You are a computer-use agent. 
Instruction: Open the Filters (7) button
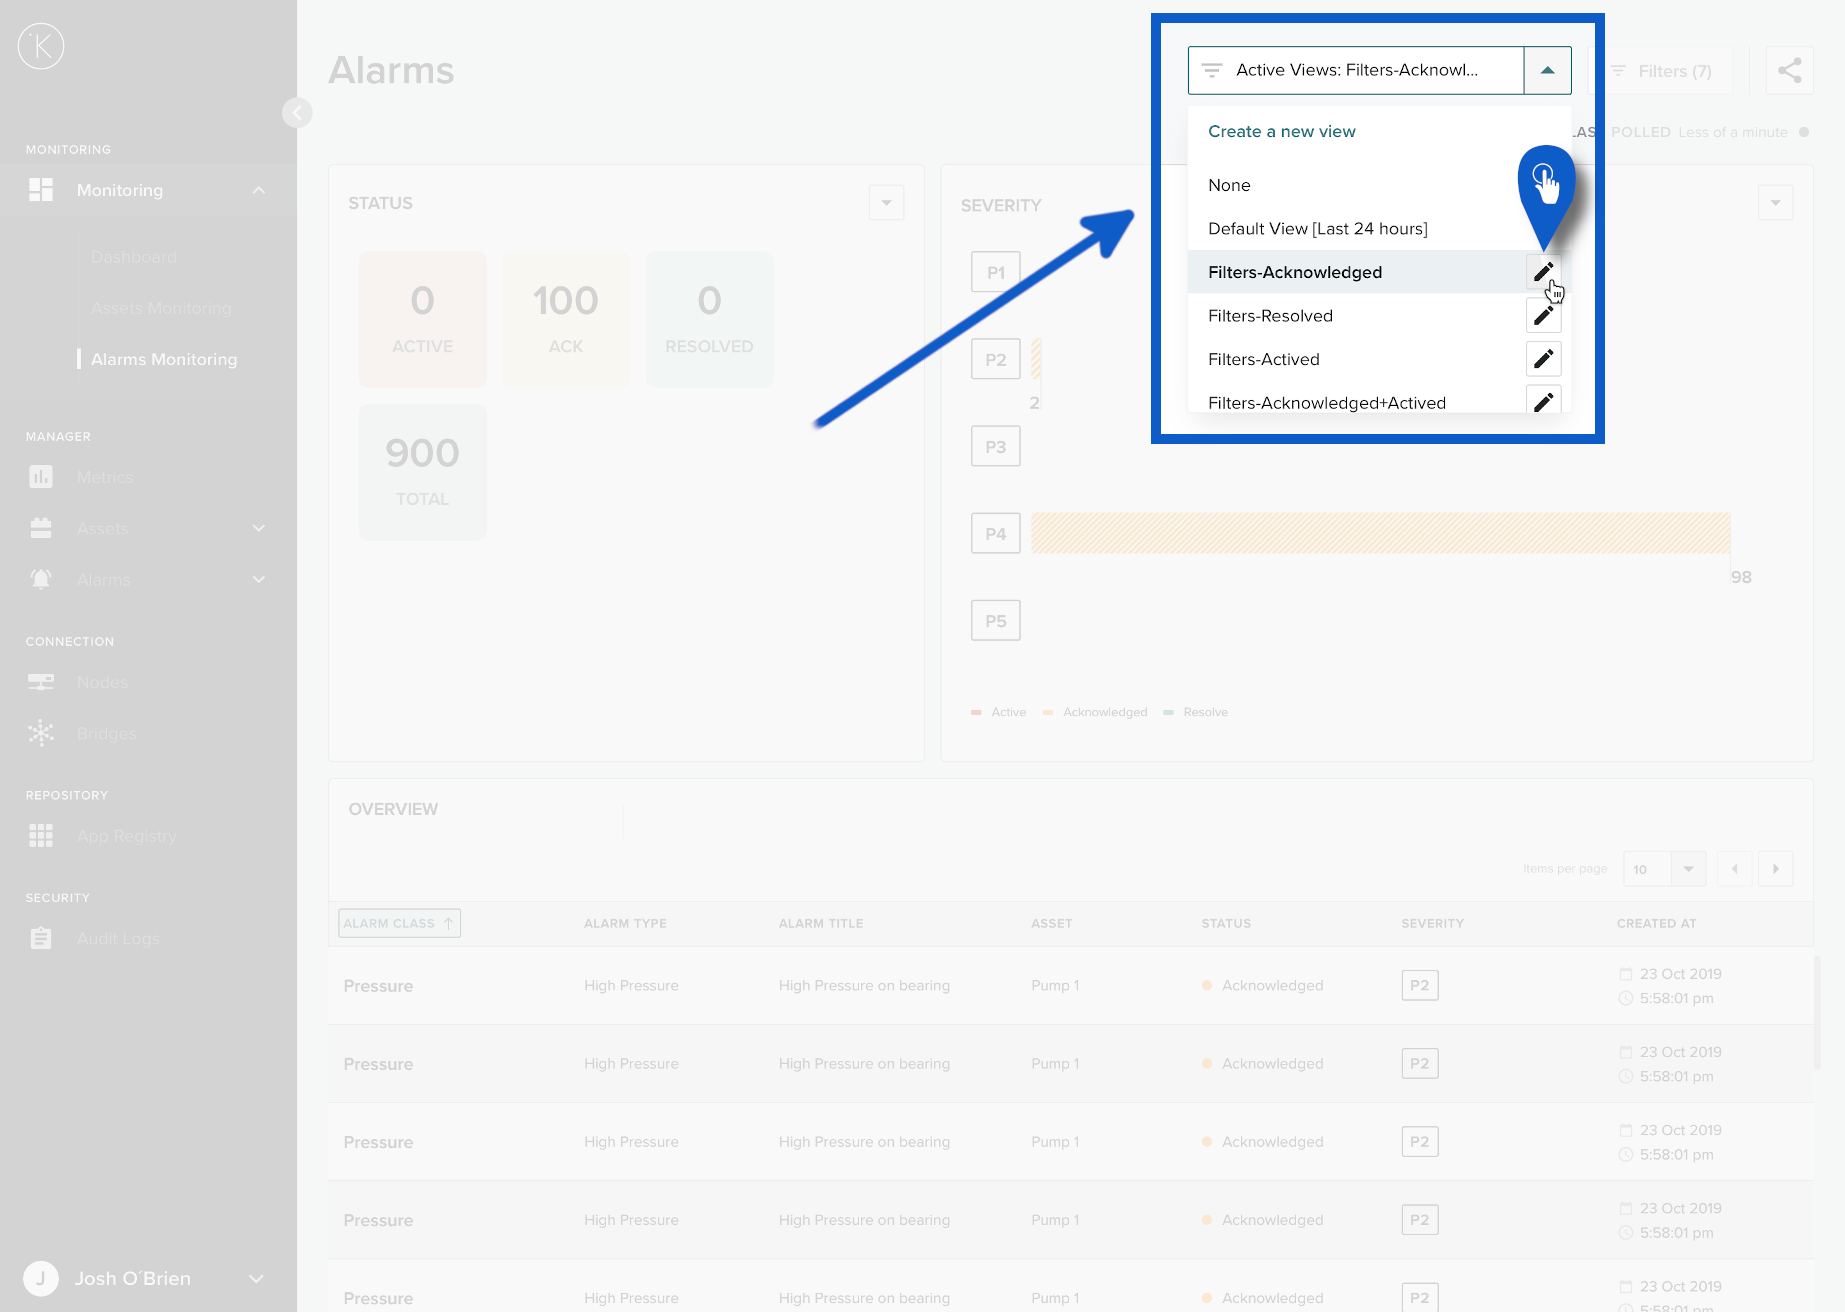tap(1662, 71)
